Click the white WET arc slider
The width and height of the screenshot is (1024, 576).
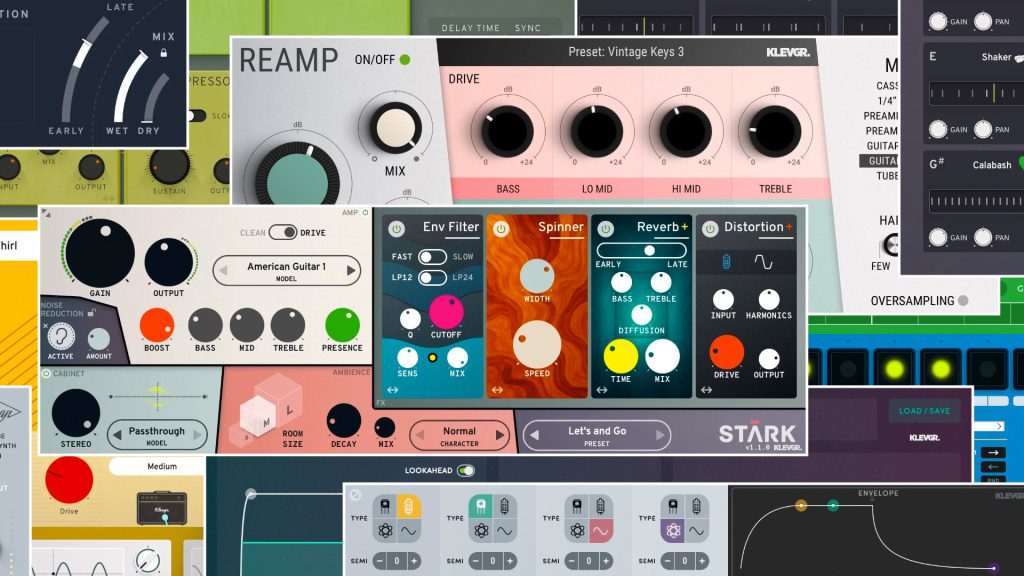pos(131,86)
